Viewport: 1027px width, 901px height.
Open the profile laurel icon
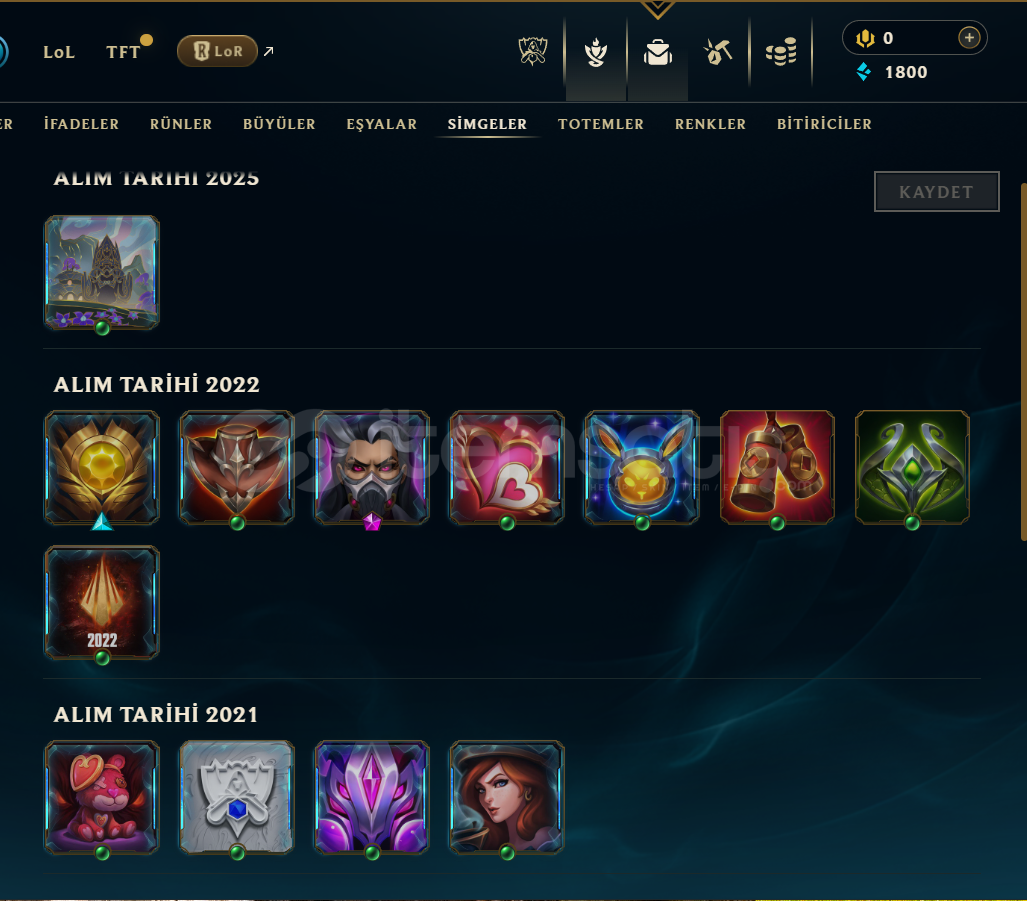coord(595,52)
